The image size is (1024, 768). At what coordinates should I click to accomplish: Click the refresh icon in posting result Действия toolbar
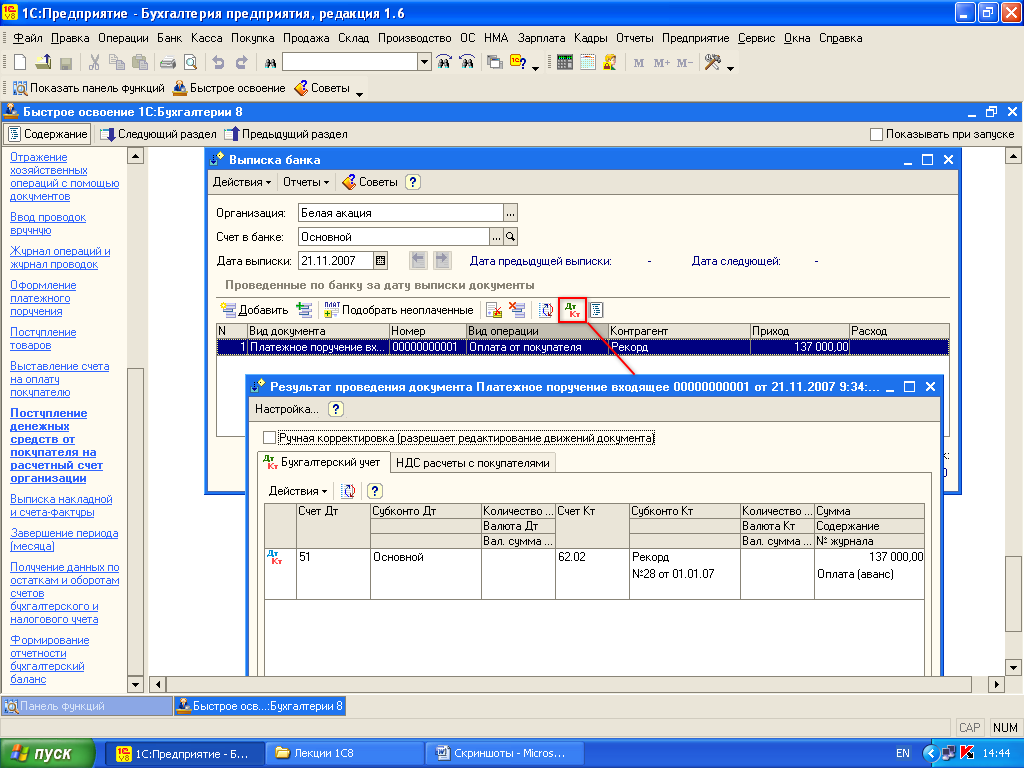point(349,491)
